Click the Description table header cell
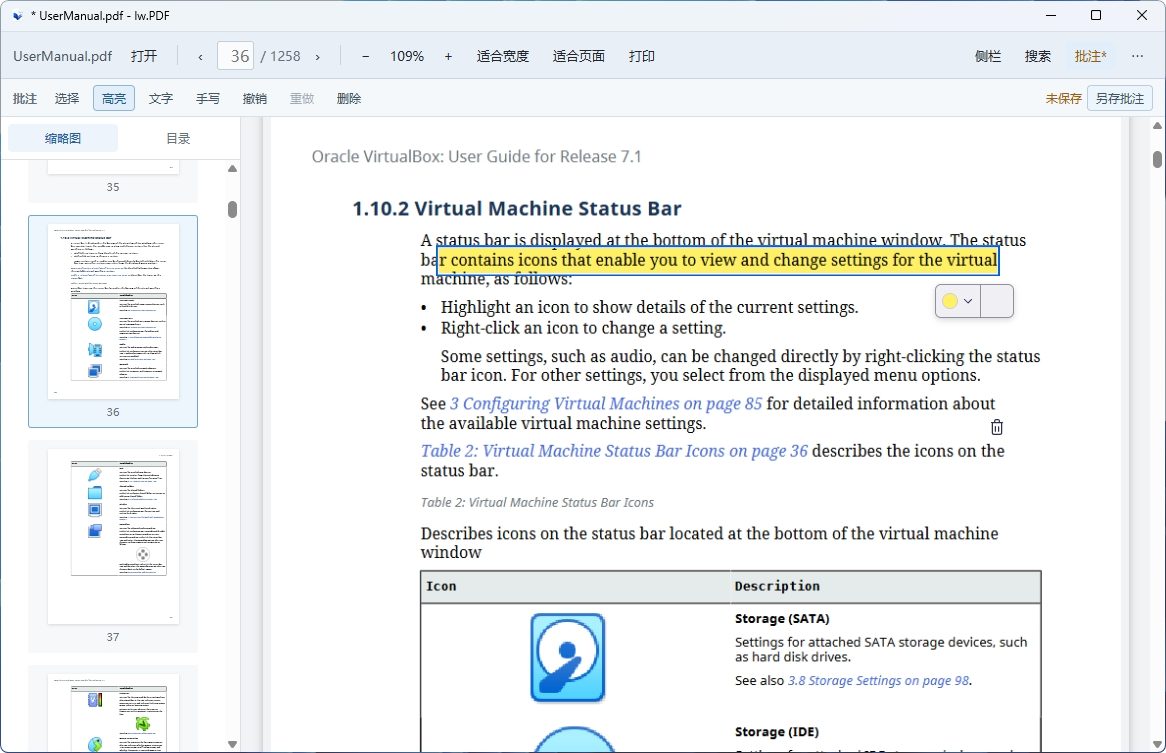The height and width of the screenshot is (753, 1166). coord(885,586)
